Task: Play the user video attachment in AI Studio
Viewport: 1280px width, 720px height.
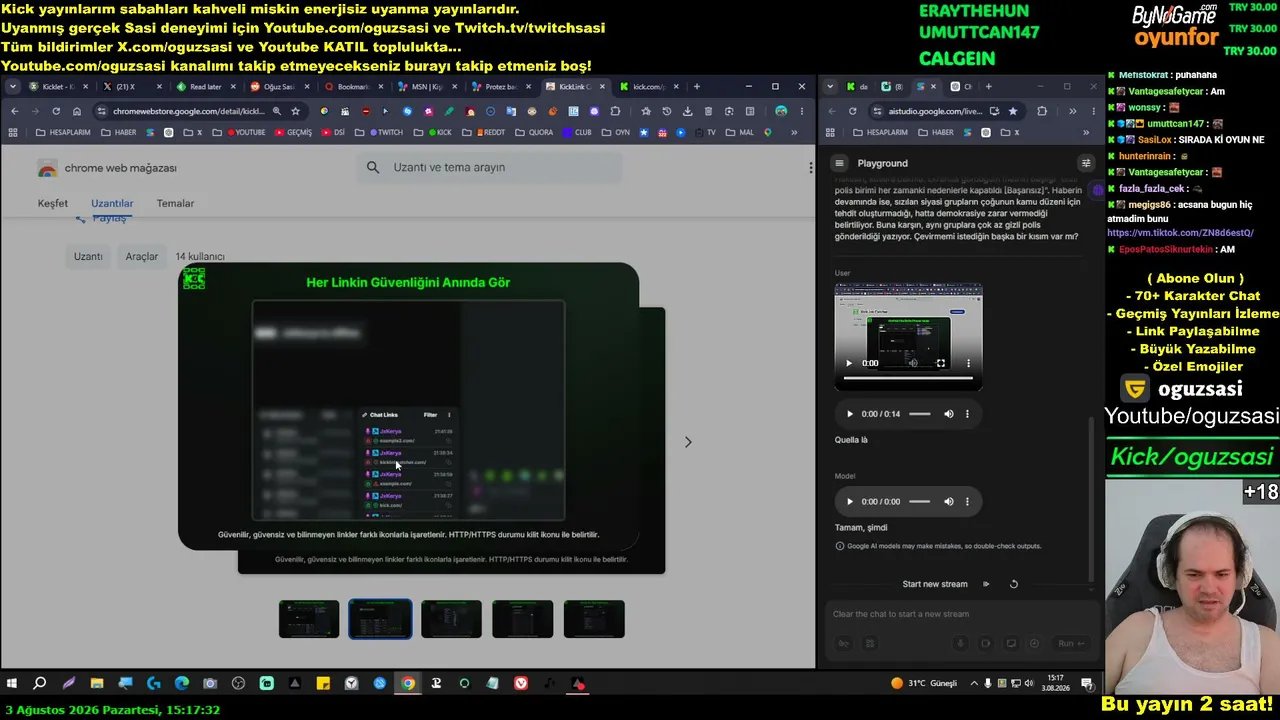Action: [849, 363]
